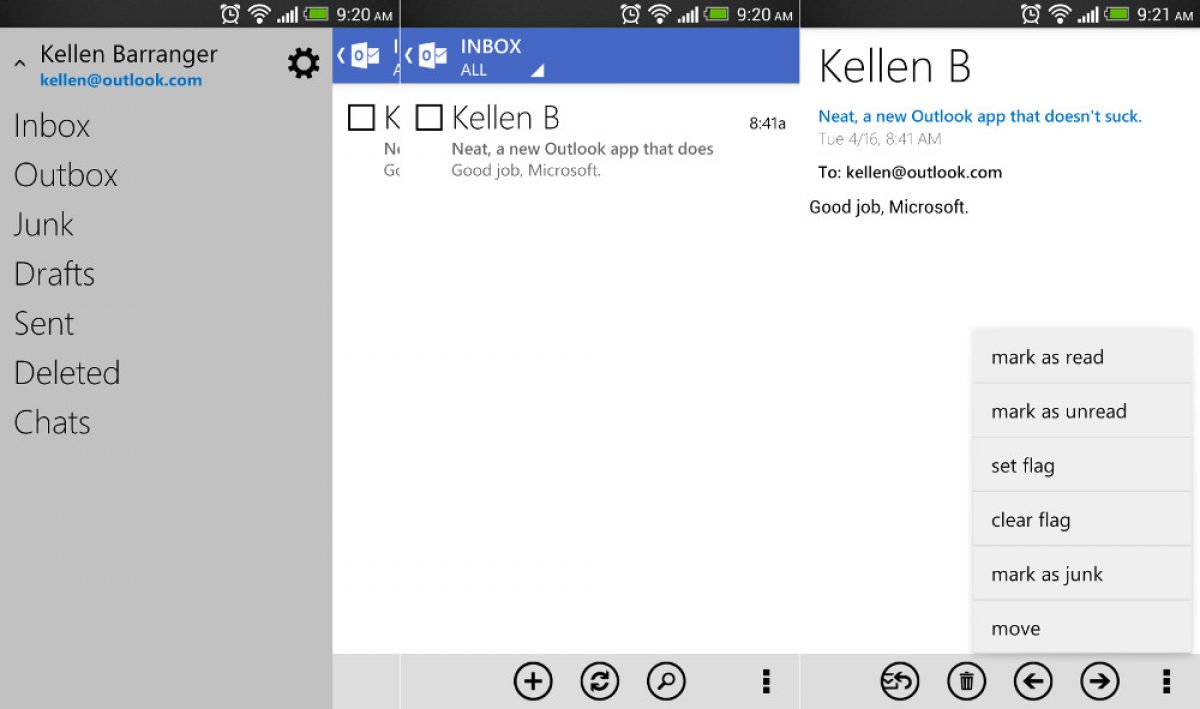Go to next message with right arrow
Image resolution: width=1200 pixels, height=709 pixels.
(1100, 682)
